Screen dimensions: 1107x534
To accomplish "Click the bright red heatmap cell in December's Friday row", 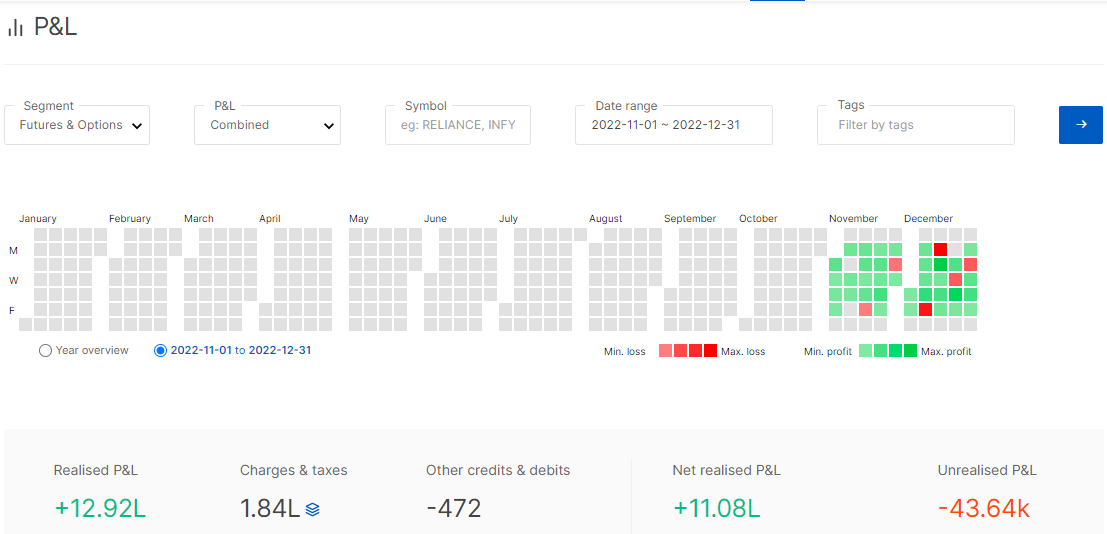I will coord(926,309).
